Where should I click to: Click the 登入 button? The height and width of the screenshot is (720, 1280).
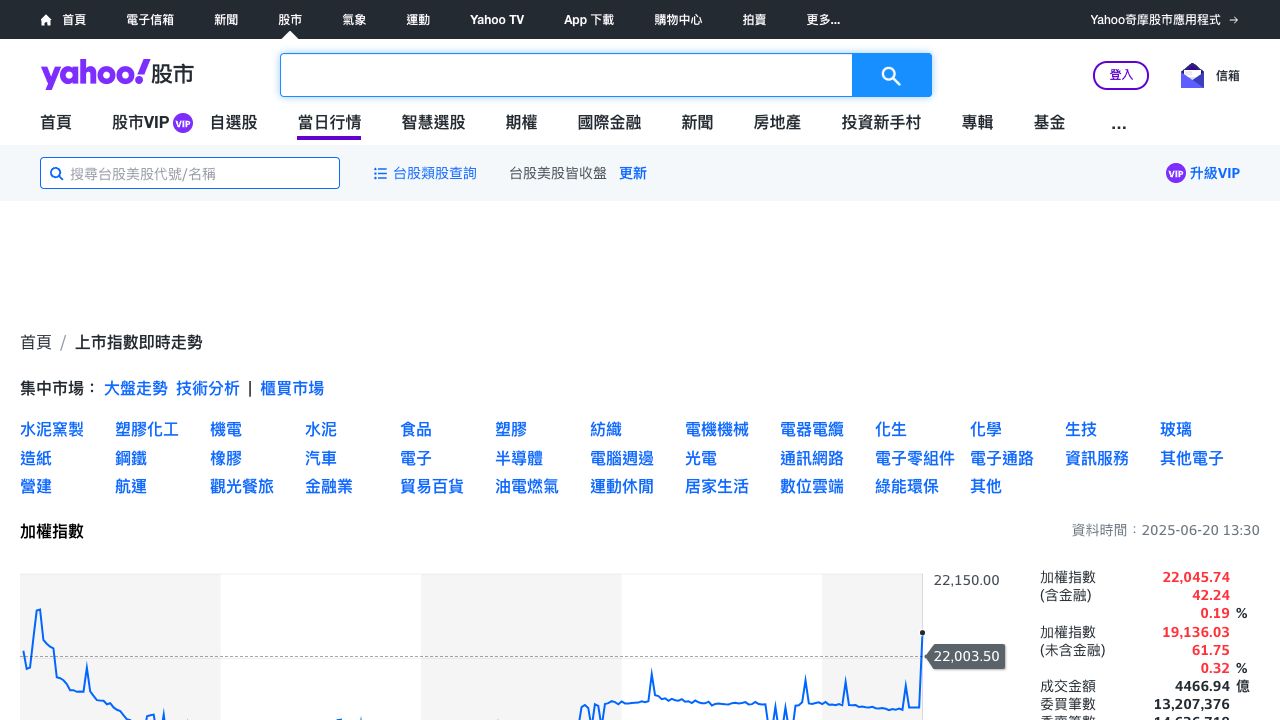point(1121,75)
